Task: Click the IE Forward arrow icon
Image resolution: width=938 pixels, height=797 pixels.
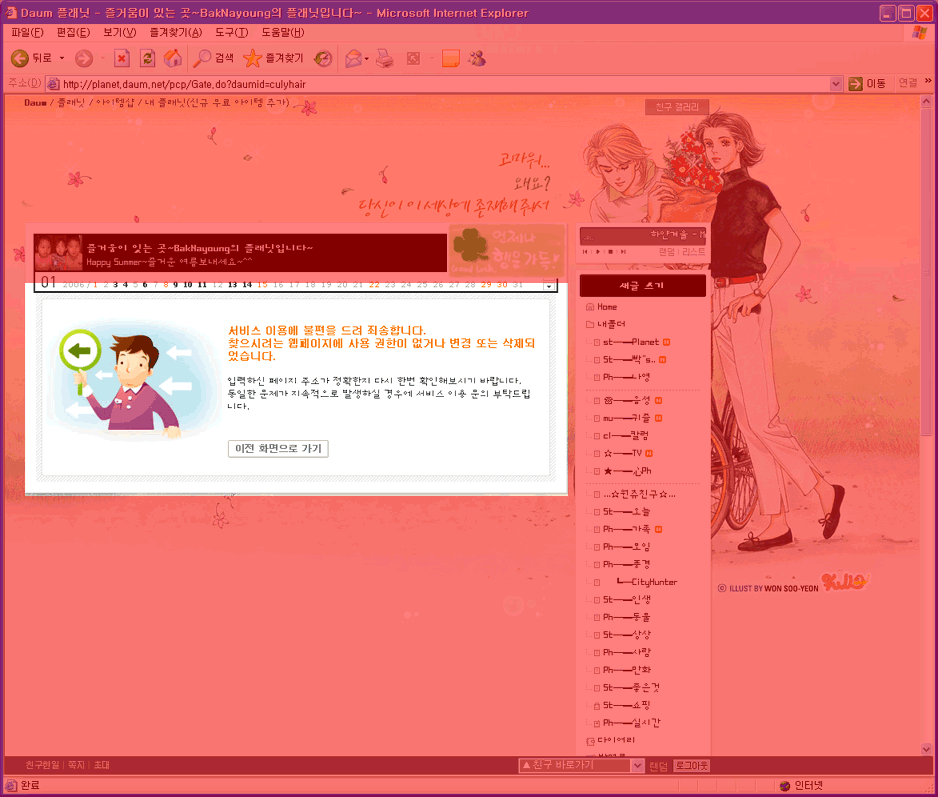Action: 84,58
